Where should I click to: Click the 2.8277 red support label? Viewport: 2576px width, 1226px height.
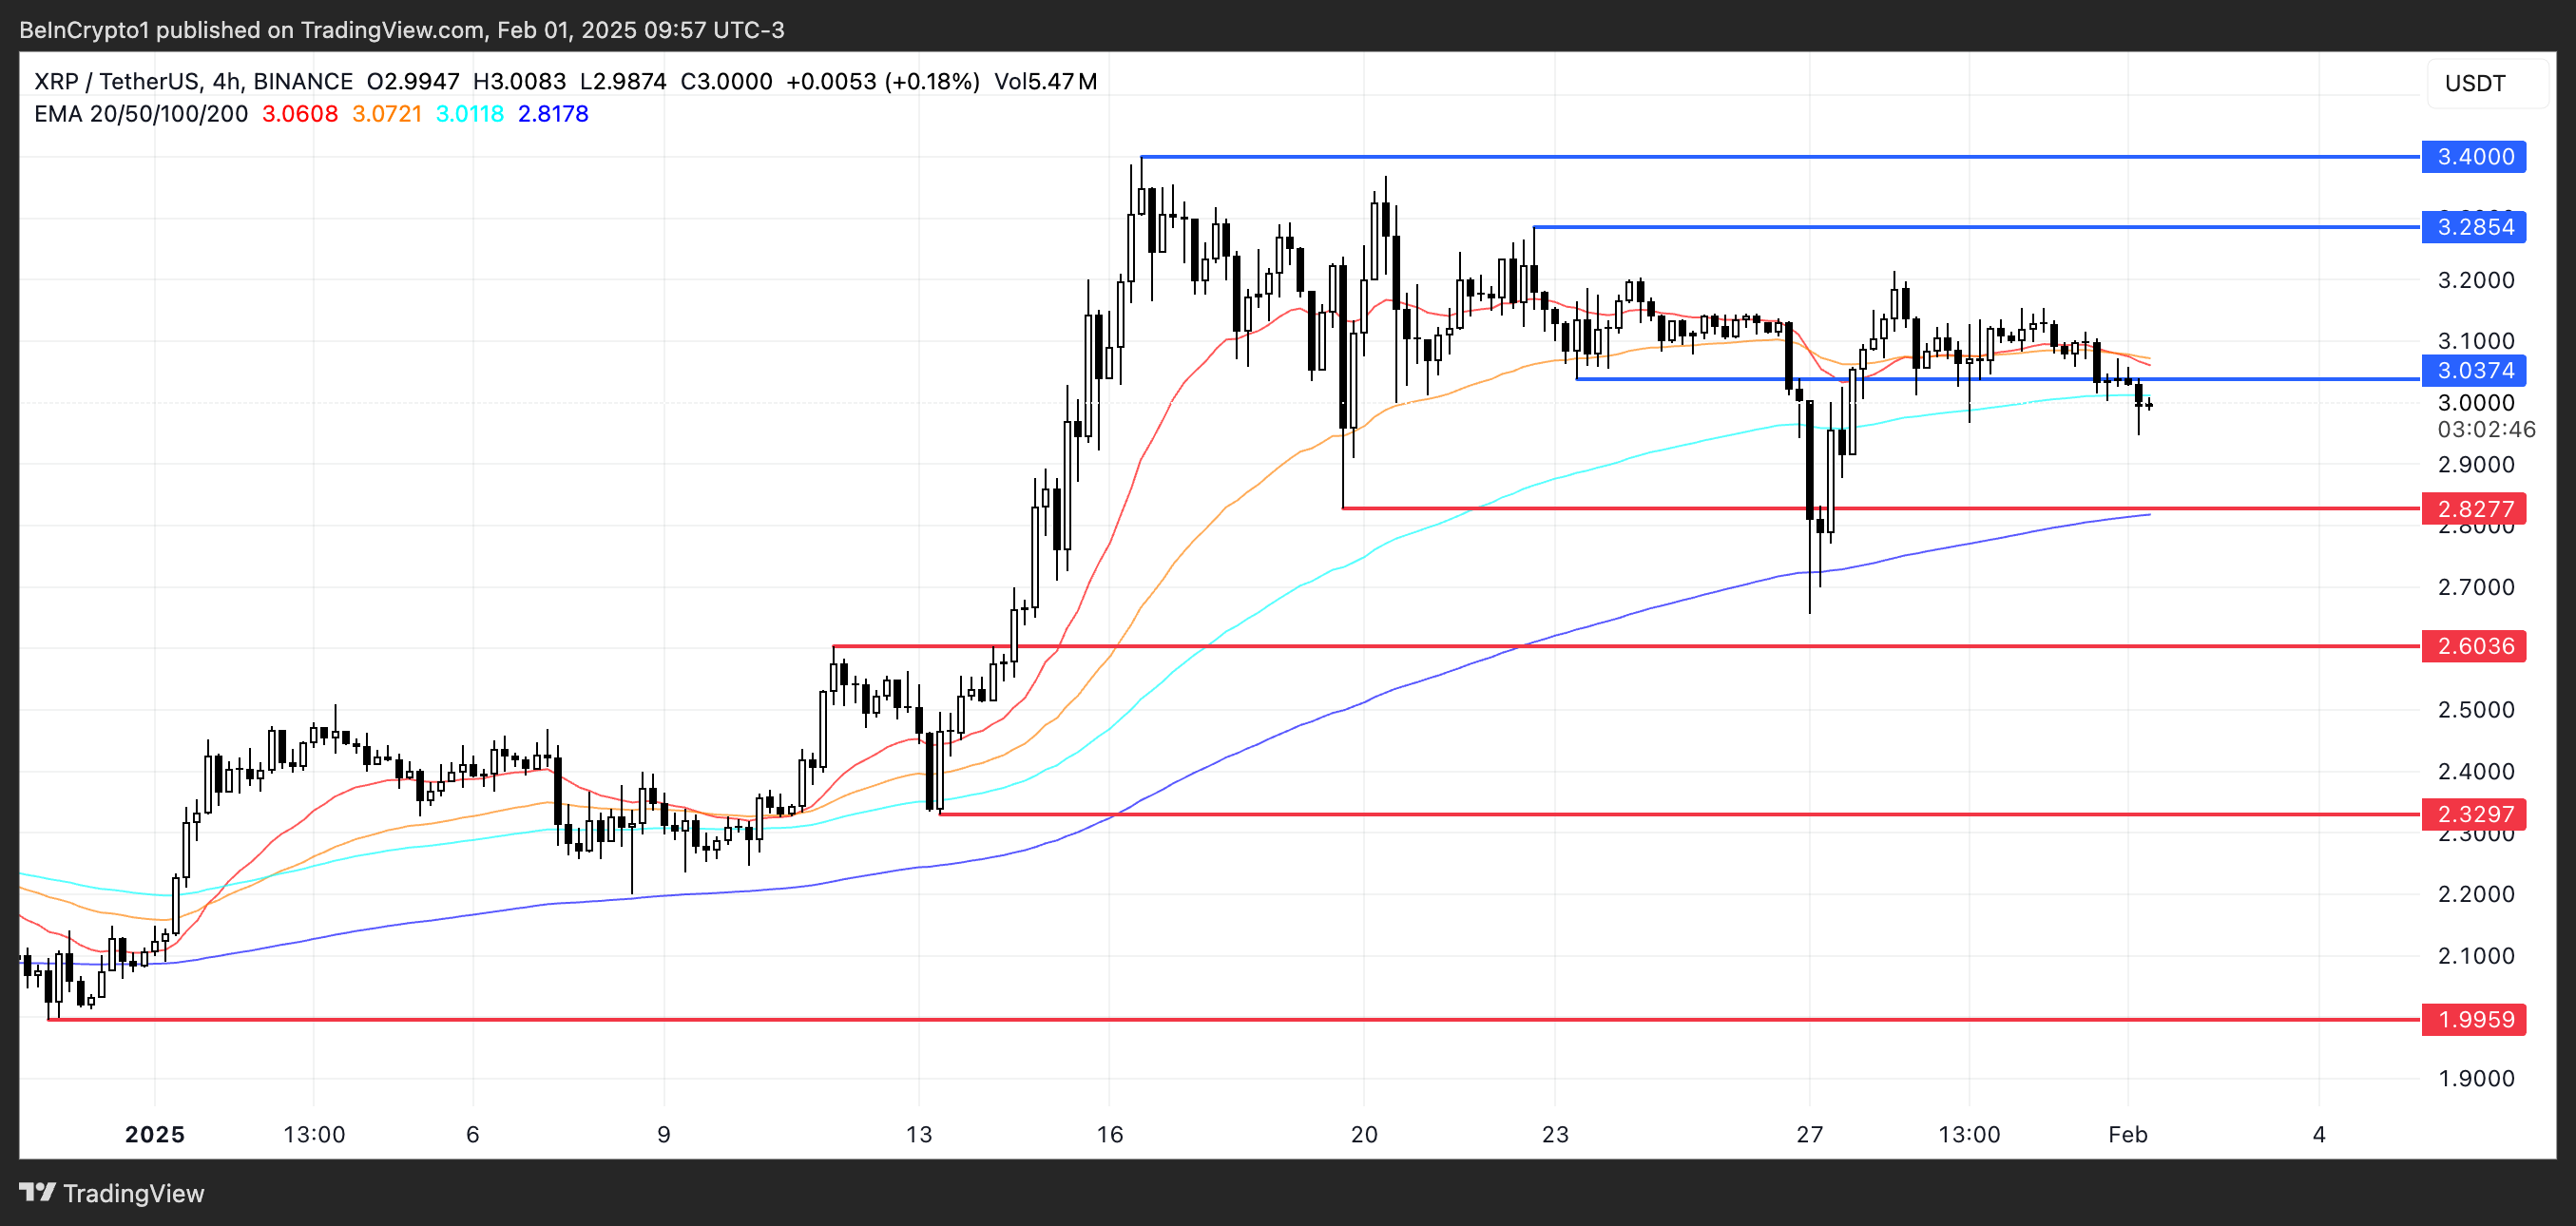pos(2474,509)
